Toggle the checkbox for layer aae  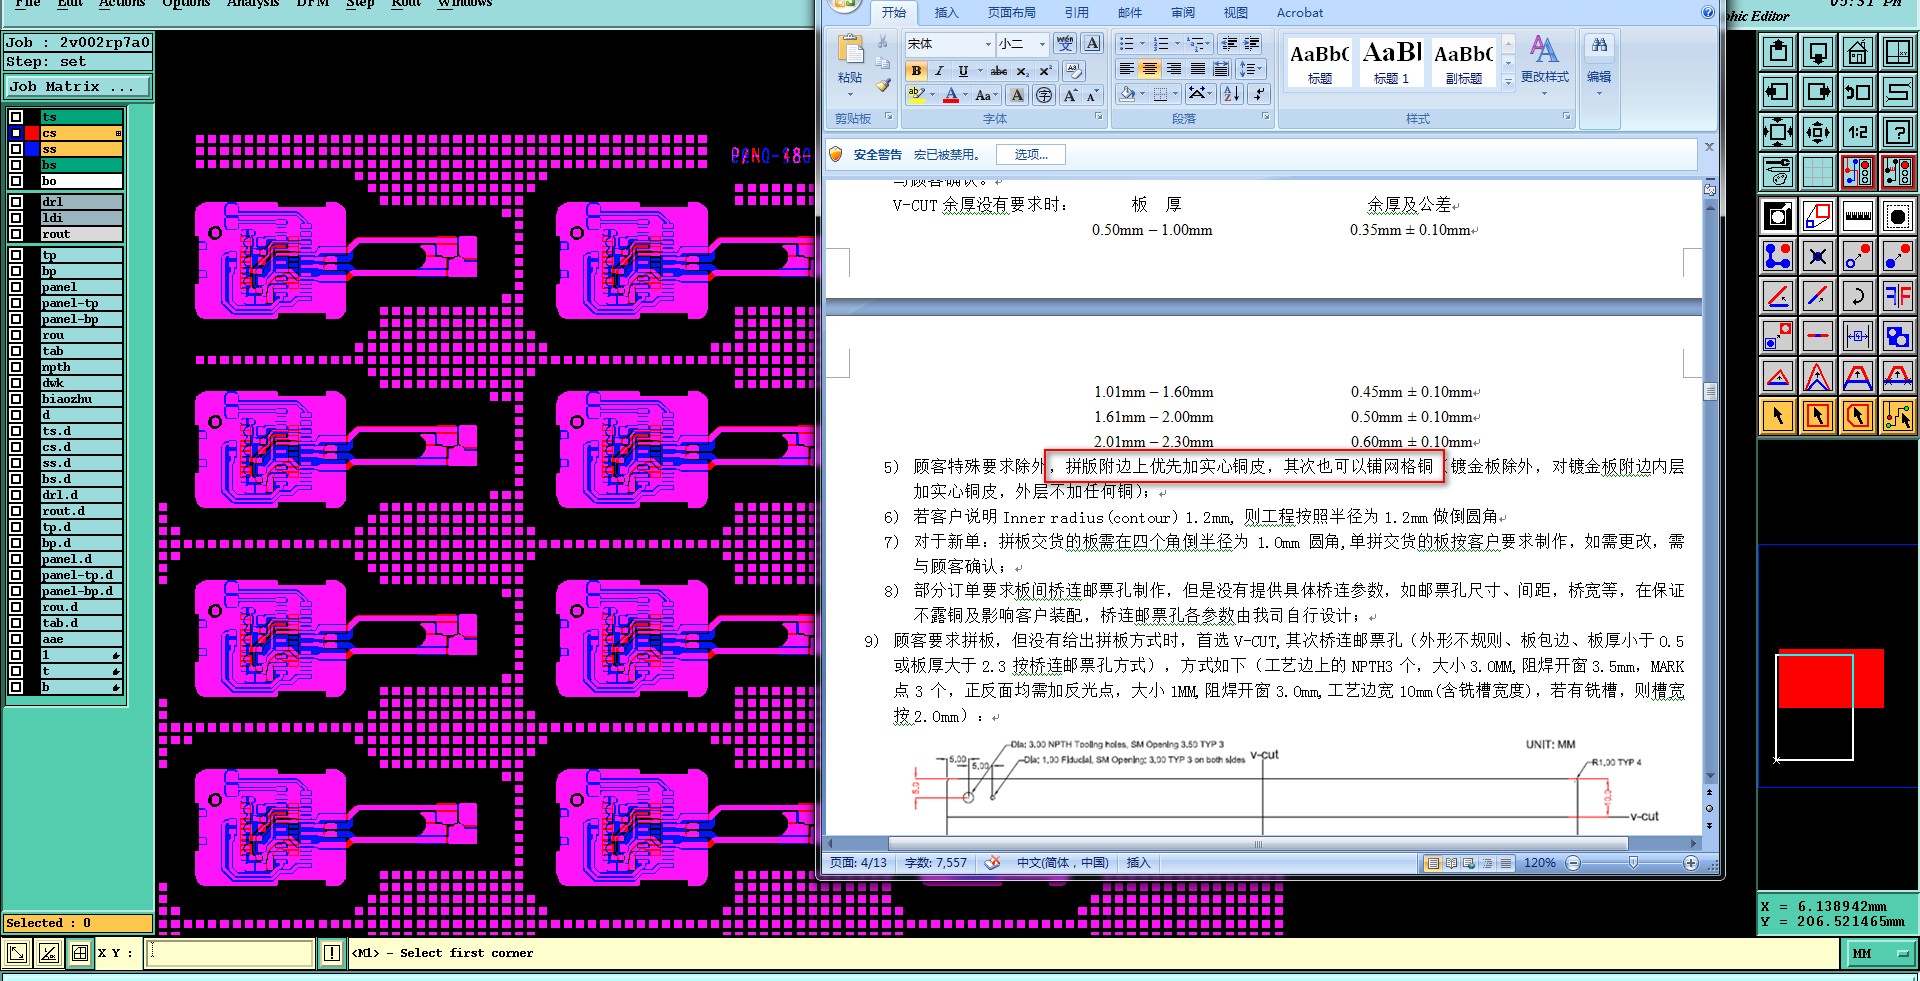(16, 639)
